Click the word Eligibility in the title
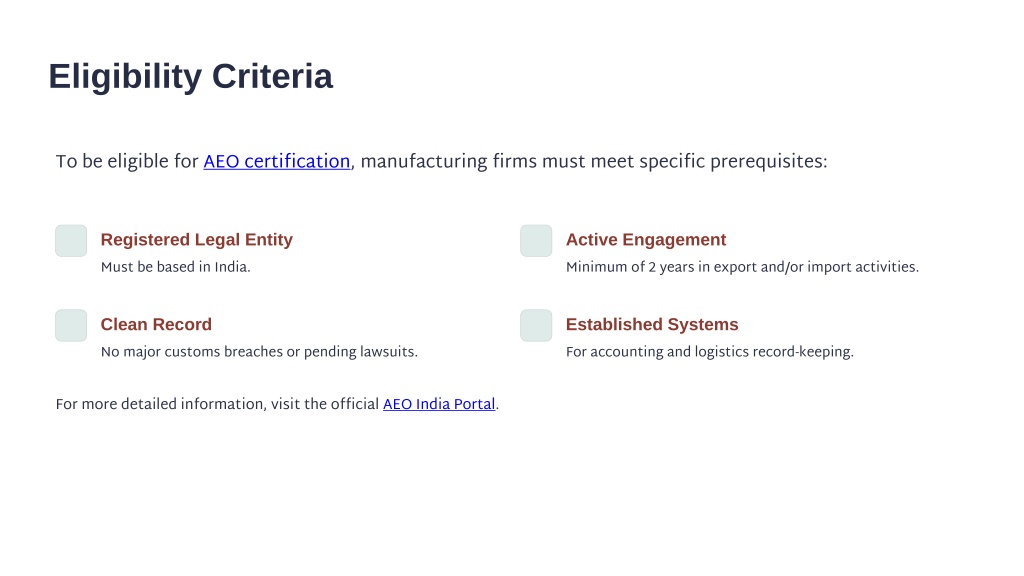The width and height of the screenshot is (1024, 576). coord(125,77)
